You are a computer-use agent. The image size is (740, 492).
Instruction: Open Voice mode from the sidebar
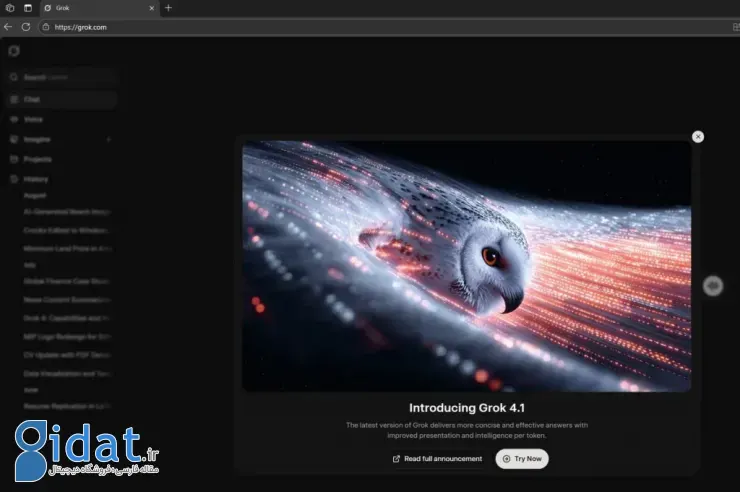tap(33, 119)
